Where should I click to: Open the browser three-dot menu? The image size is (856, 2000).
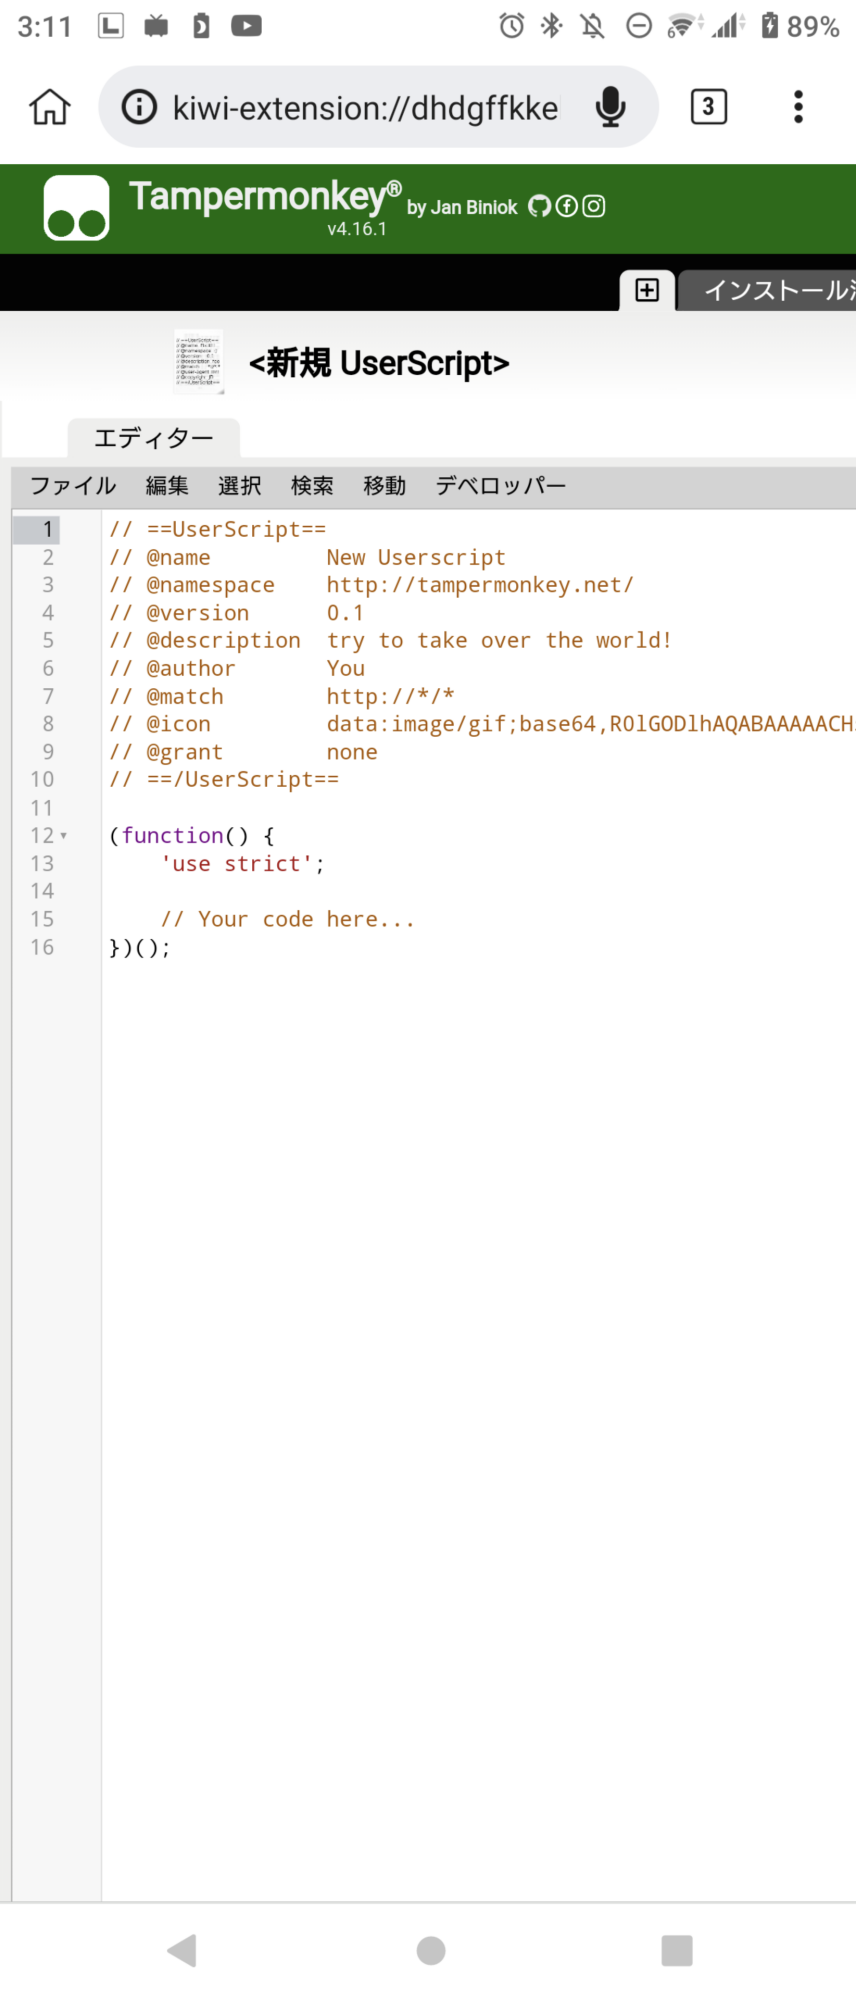coord(798,107)
